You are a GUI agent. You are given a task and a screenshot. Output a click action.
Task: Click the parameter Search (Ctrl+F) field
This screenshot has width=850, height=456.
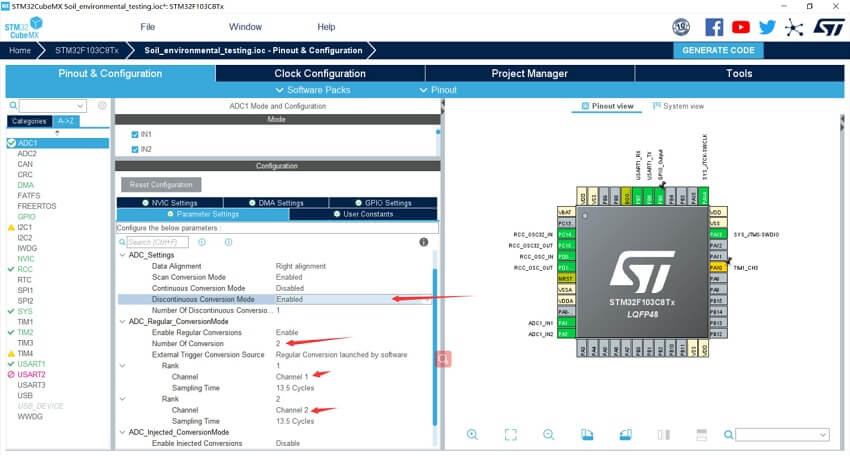tap(158, 242)
